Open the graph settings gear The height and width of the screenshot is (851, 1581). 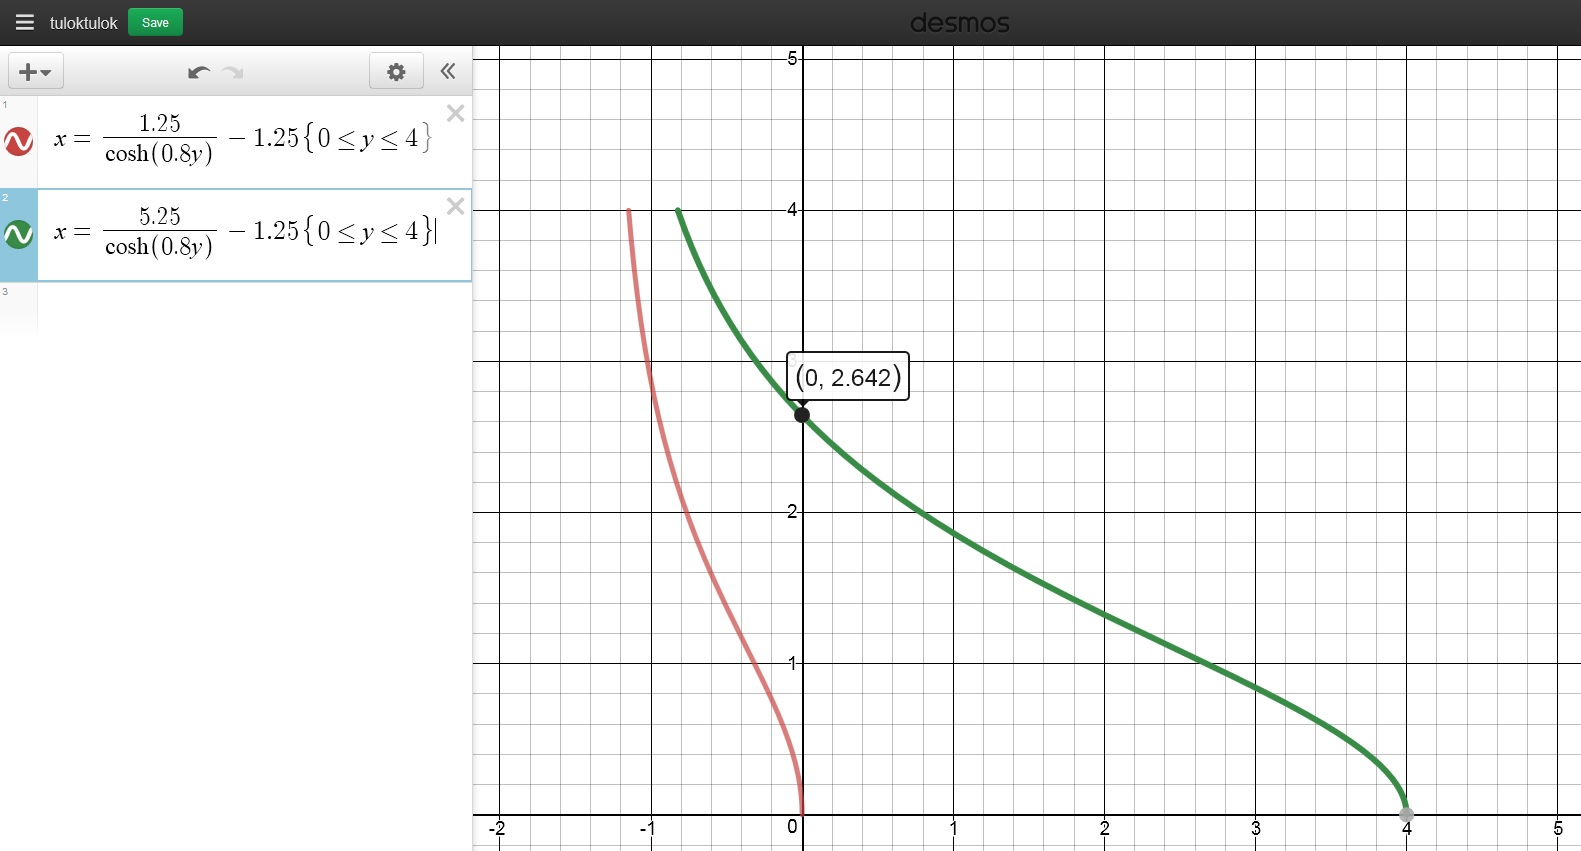(x=396, y=72)
